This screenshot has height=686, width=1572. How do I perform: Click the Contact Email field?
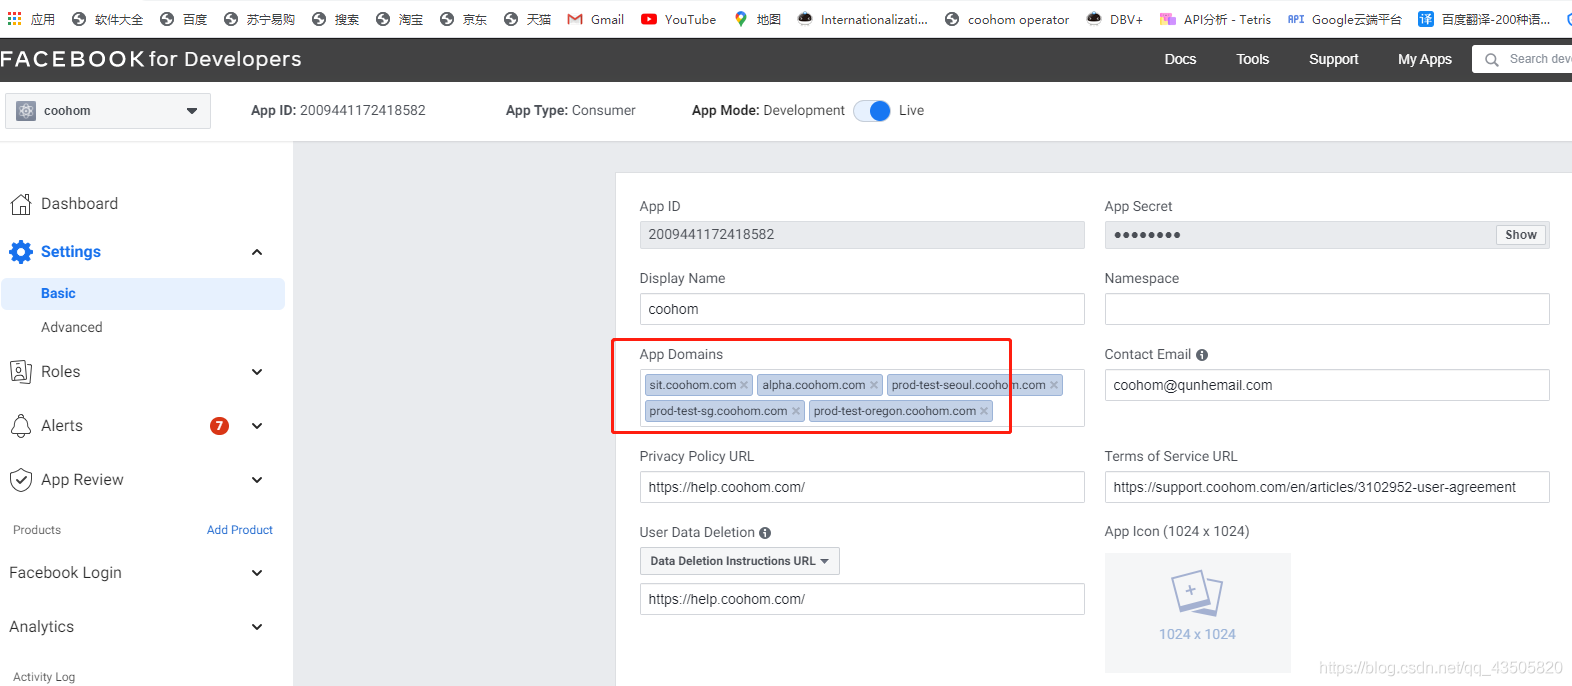coord(1327,385)
